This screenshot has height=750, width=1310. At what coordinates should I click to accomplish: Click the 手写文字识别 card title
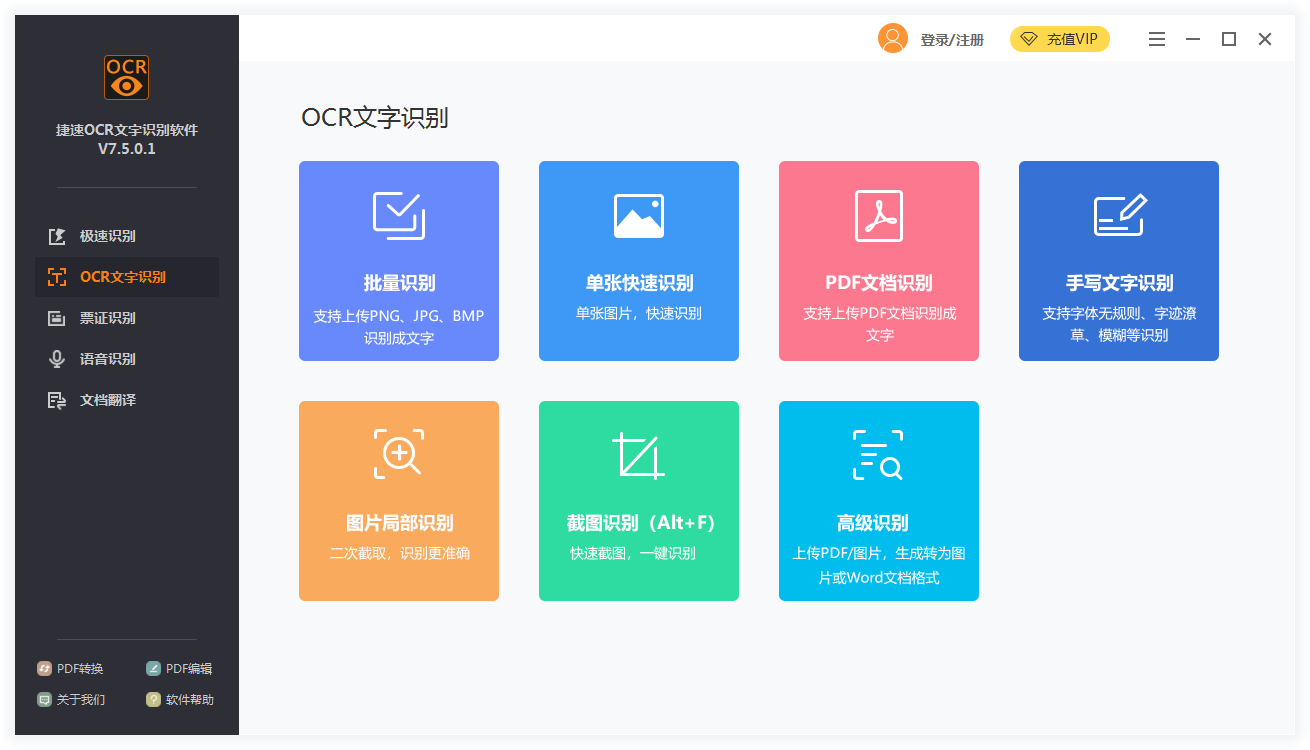pyautogui.click(x=1119, y=283)
